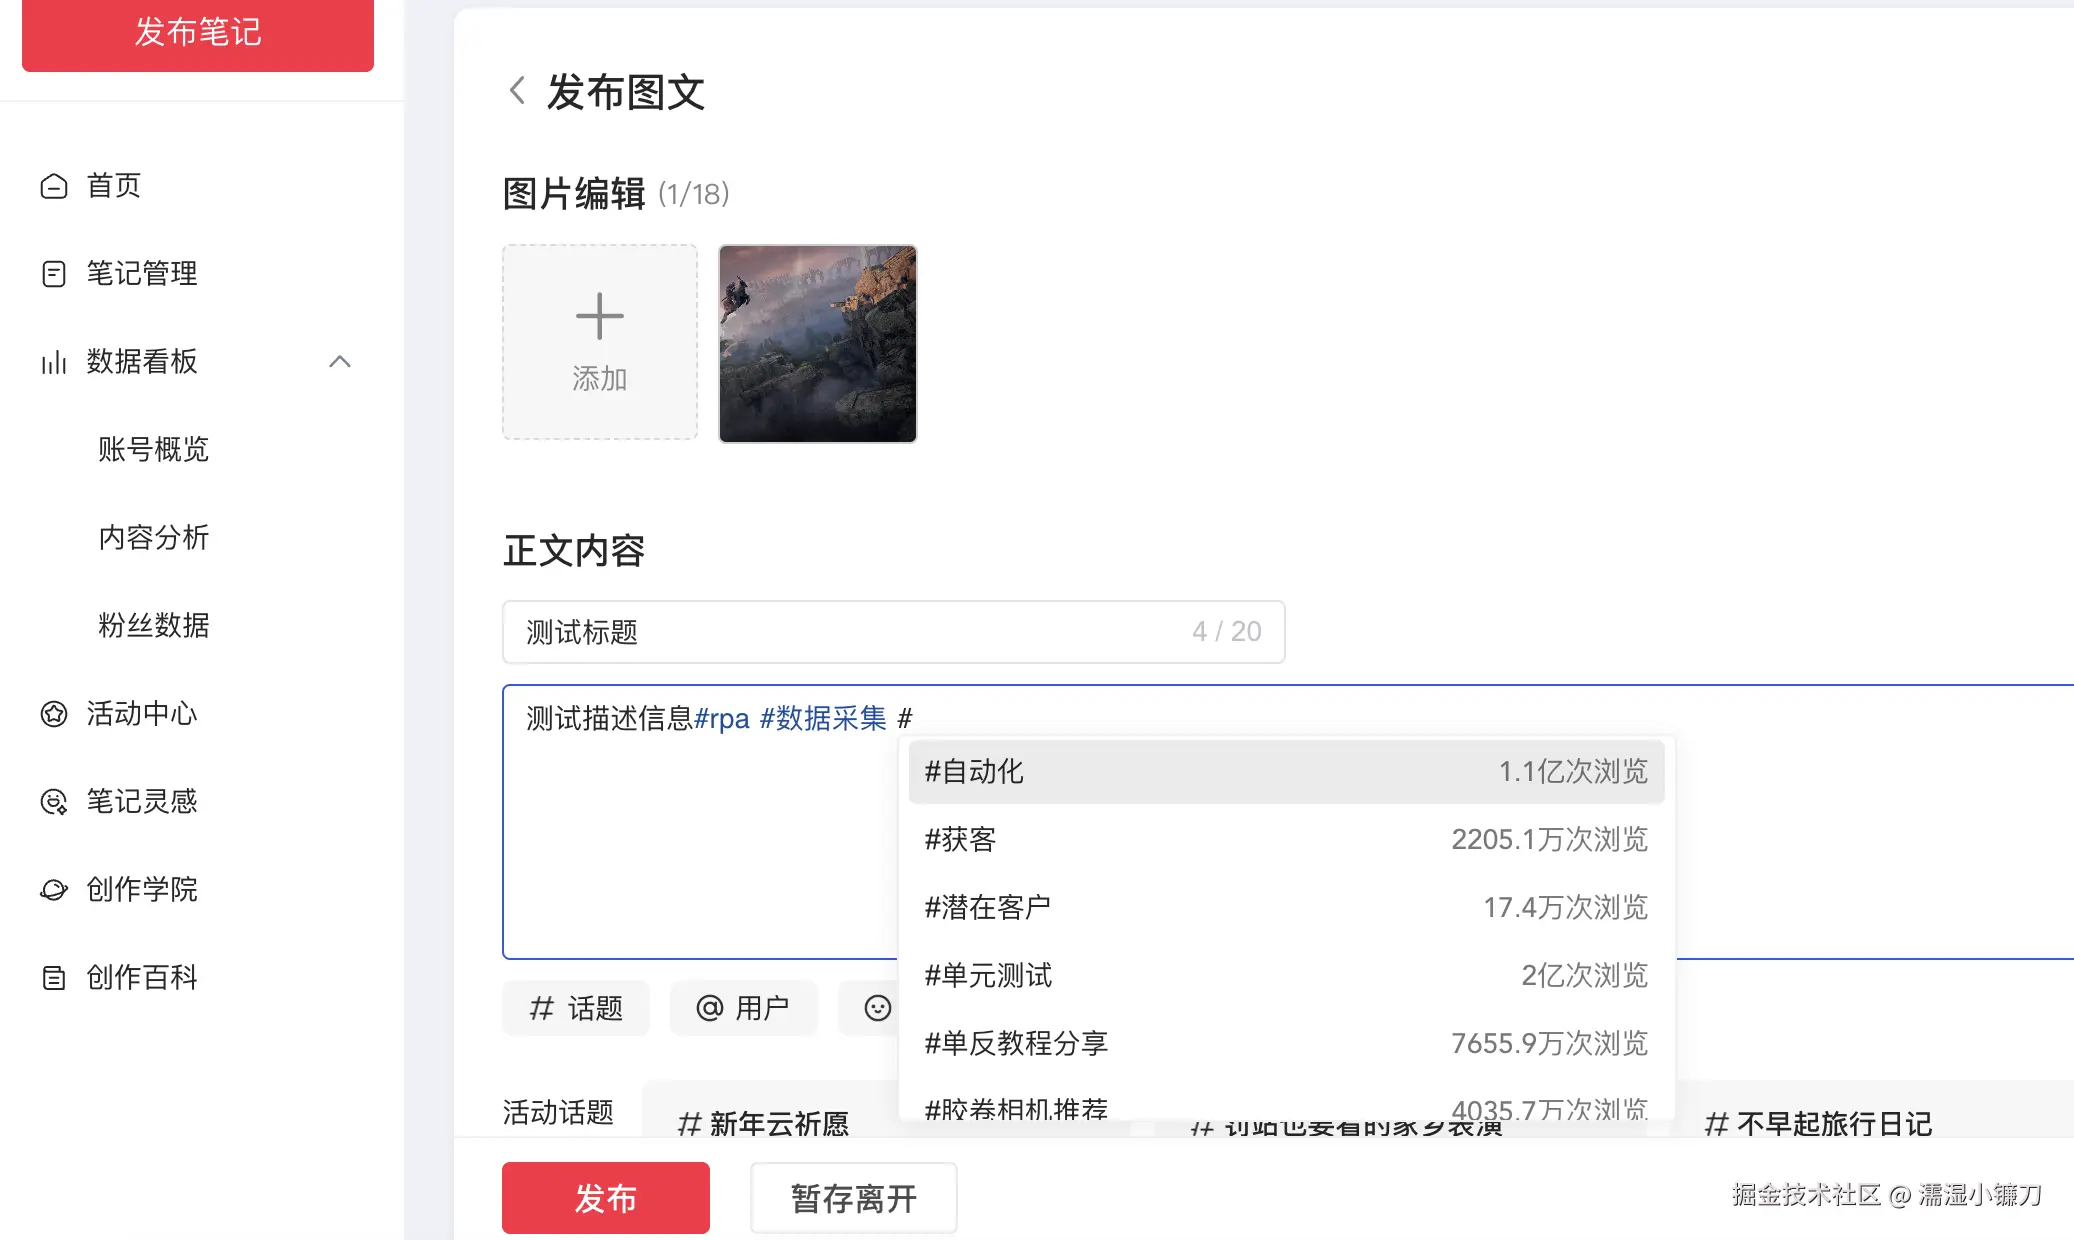Image resolution: width=2074 pixels, height=1240 pixels.
Task: Open 活动中心 via its star icon
Action: [x=54, y=714]
